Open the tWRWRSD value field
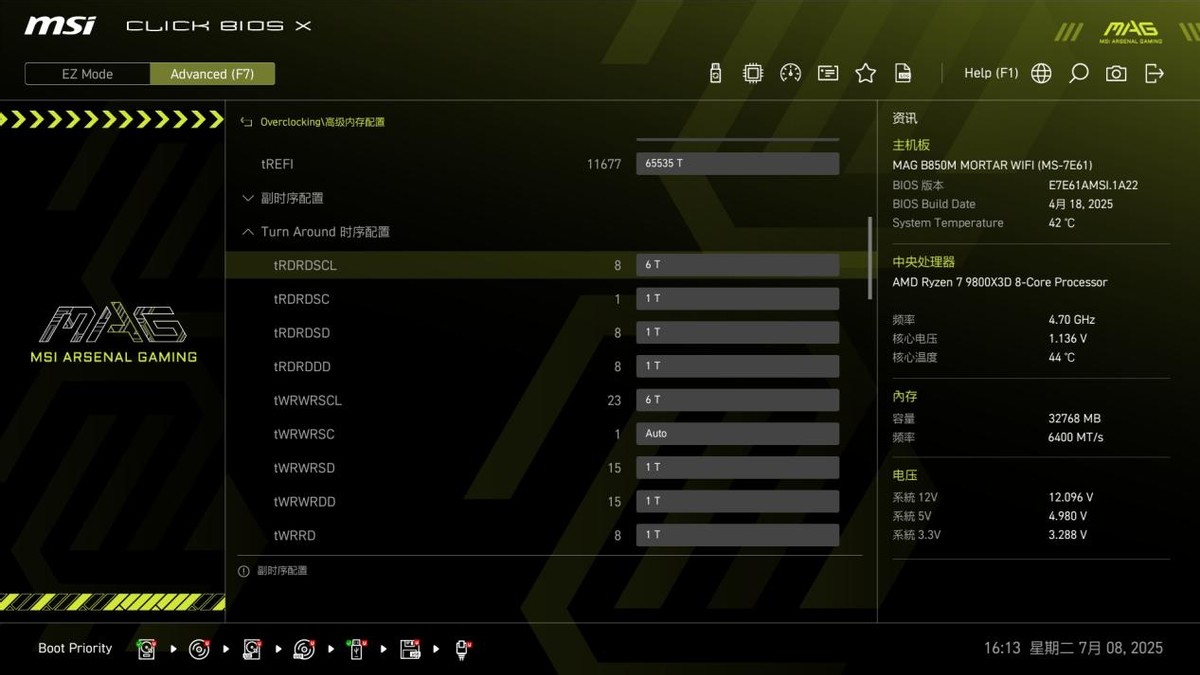The width and height of the screenshot is (1200, 675). point(737,467)
